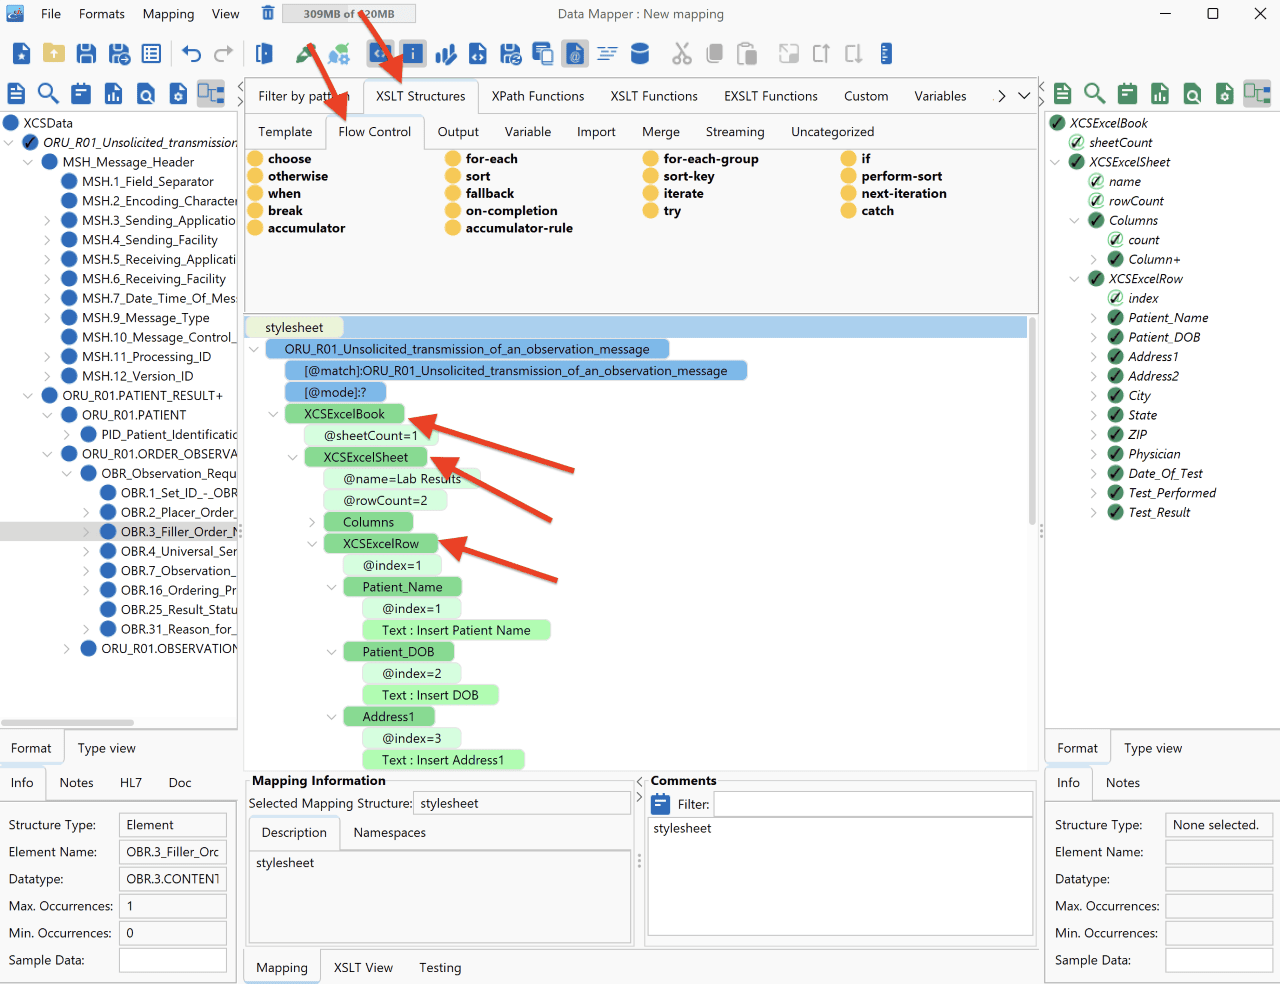Expand the MSH.3_Sending_Application node
The width and height of the screenshot is (1280, 984).
(47, 220)
